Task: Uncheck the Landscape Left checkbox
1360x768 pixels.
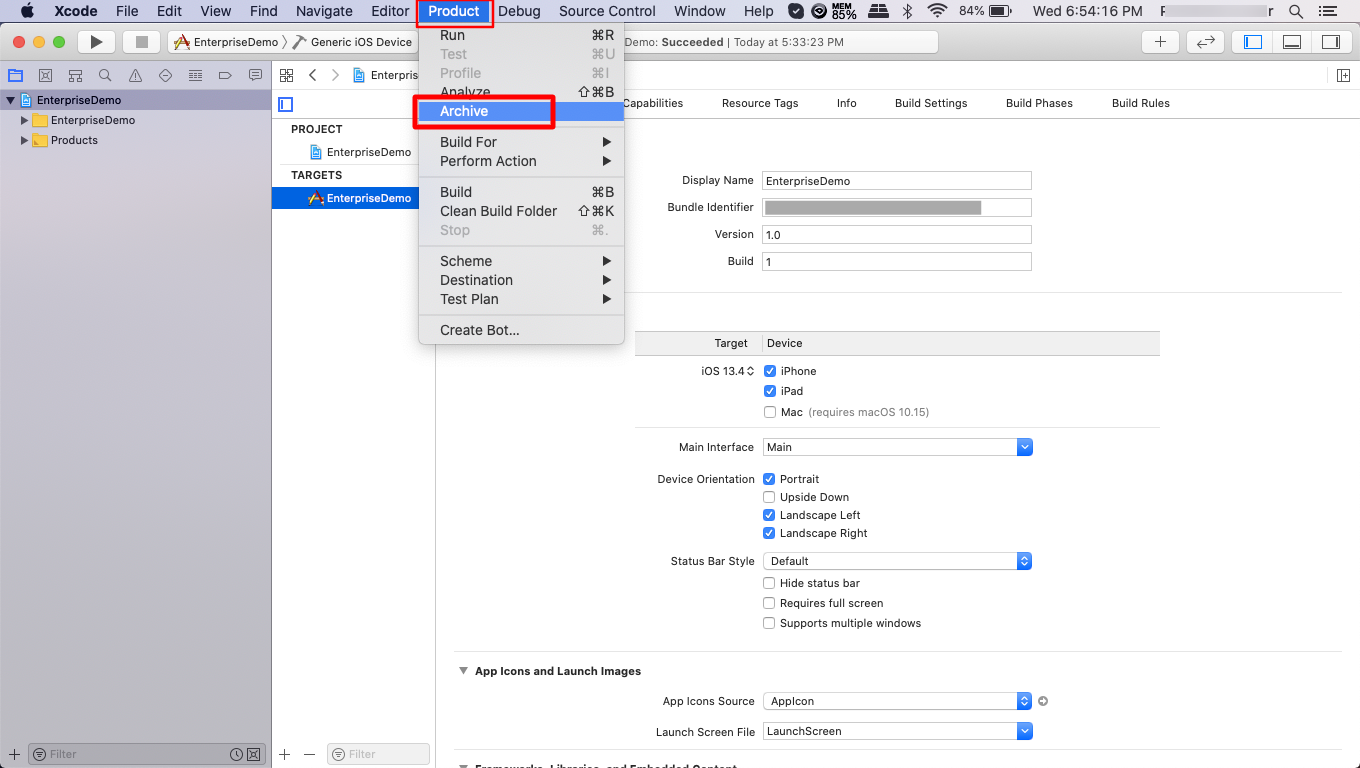Action: (769, 515)
